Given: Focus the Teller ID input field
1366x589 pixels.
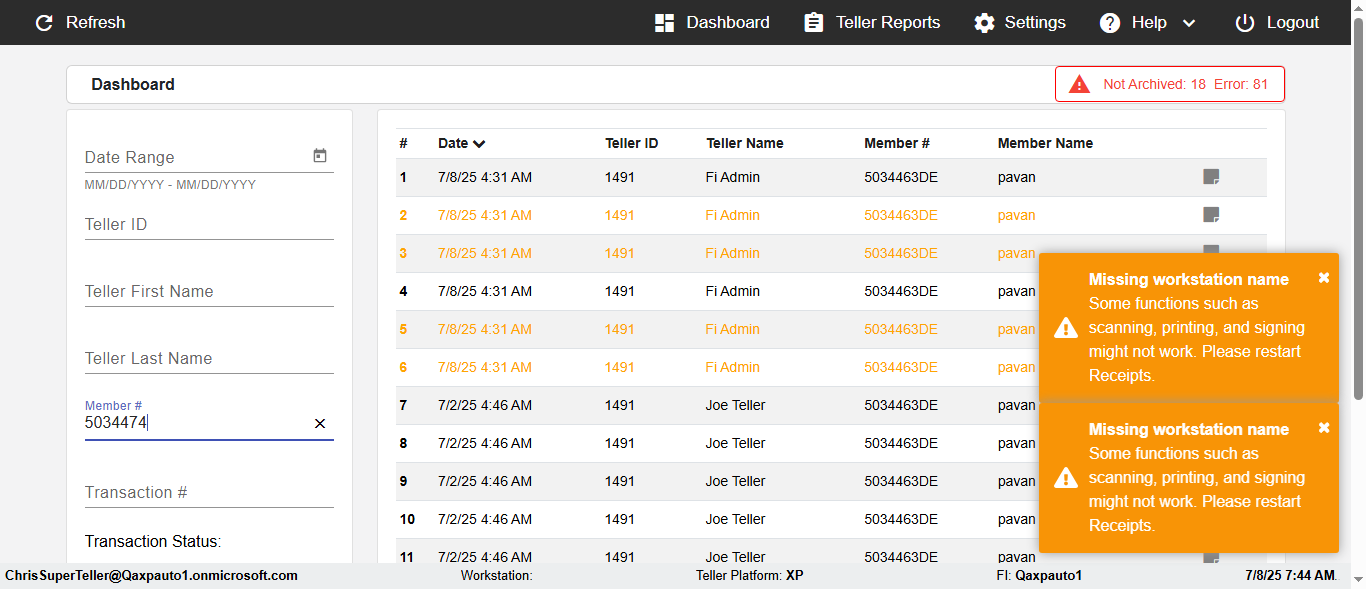Looking at the screenshot, I should pyautogui.click(x=208, y=225).
